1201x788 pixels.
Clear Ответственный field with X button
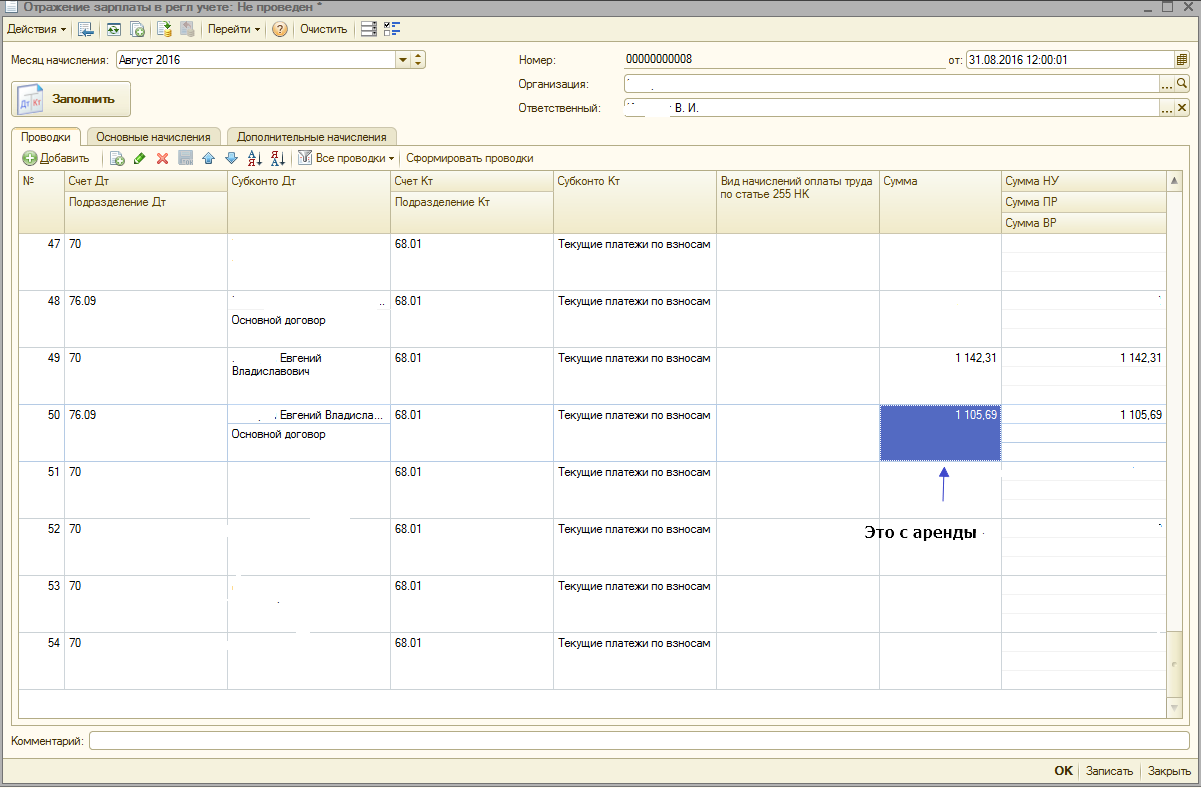coord(1181,108)
